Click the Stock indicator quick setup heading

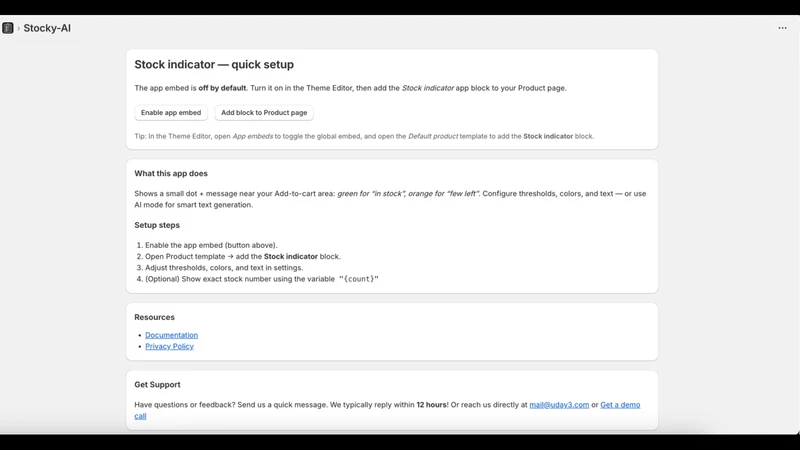[214, 64]
